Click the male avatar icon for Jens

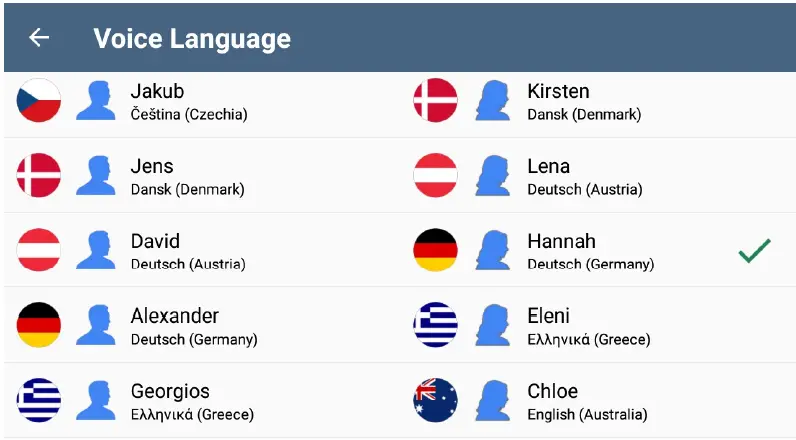[x=96, y=175]
